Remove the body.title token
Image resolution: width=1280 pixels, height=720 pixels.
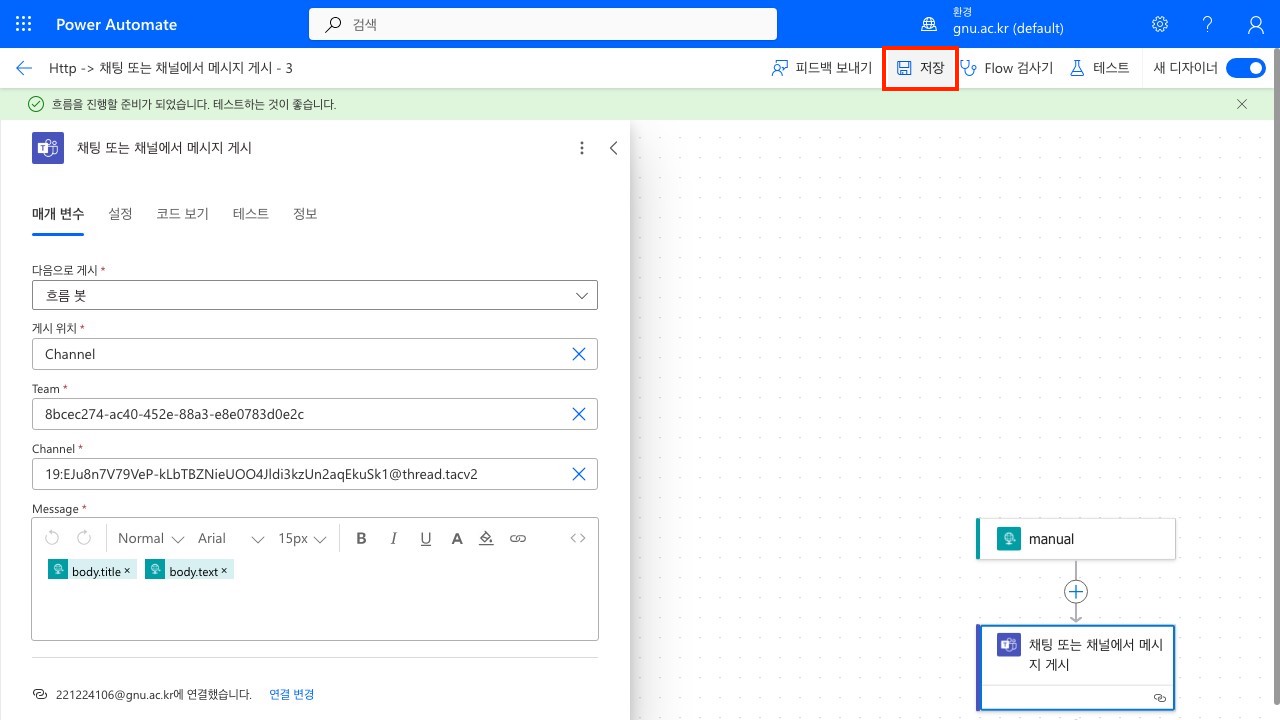pos(128,571)
